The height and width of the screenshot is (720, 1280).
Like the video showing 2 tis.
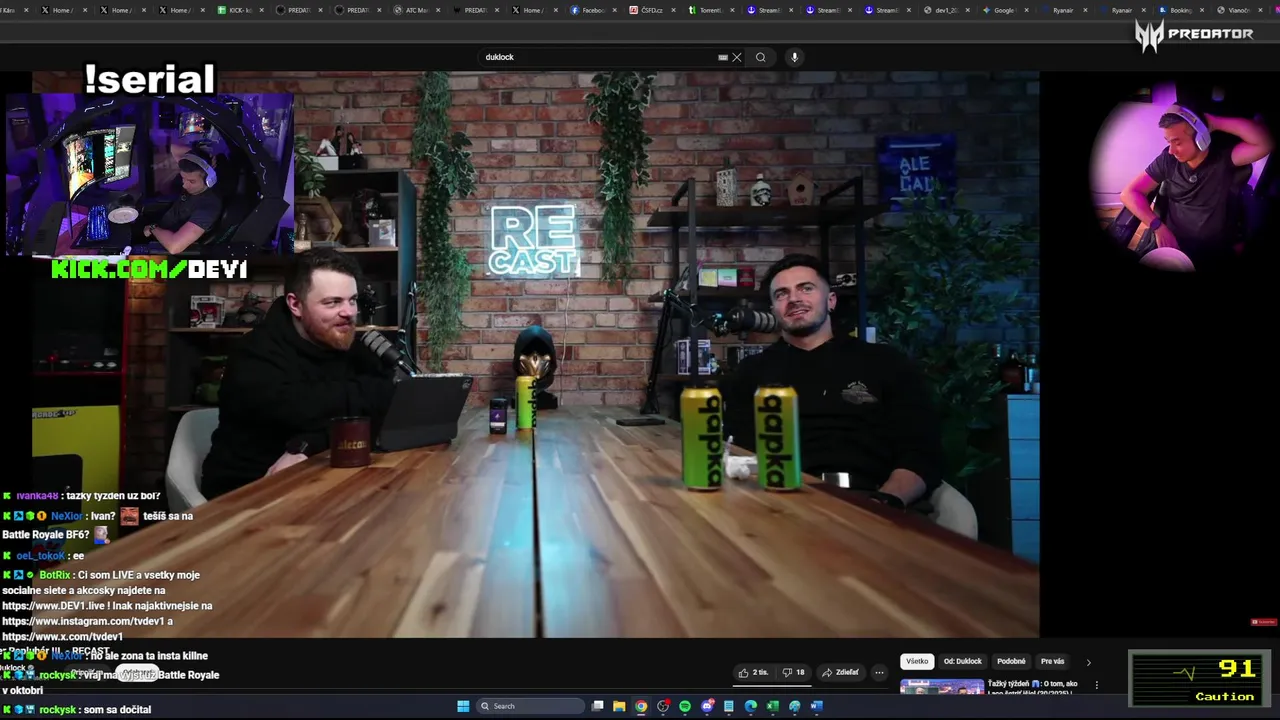pyautogui.click(x=753, y=673)
